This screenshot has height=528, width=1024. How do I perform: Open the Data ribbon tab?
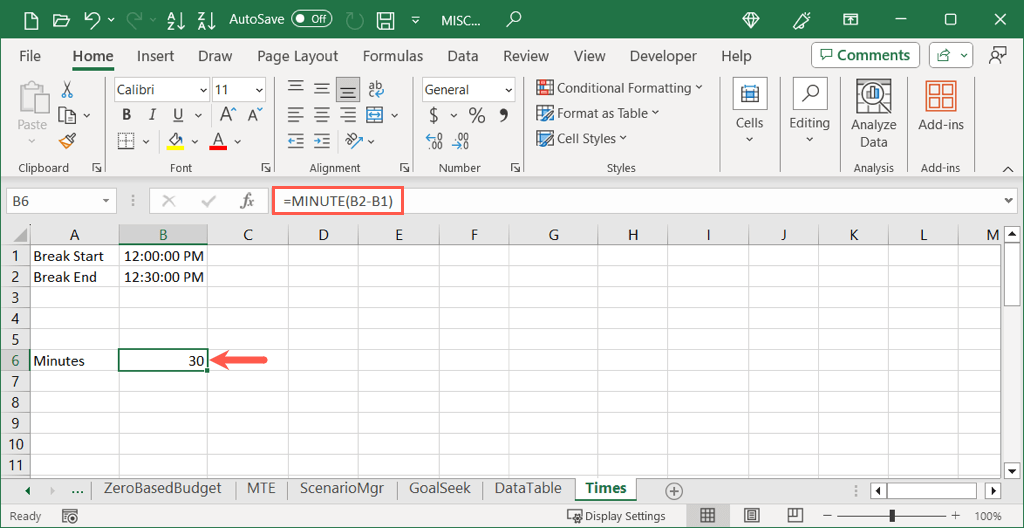click(463, 56)
